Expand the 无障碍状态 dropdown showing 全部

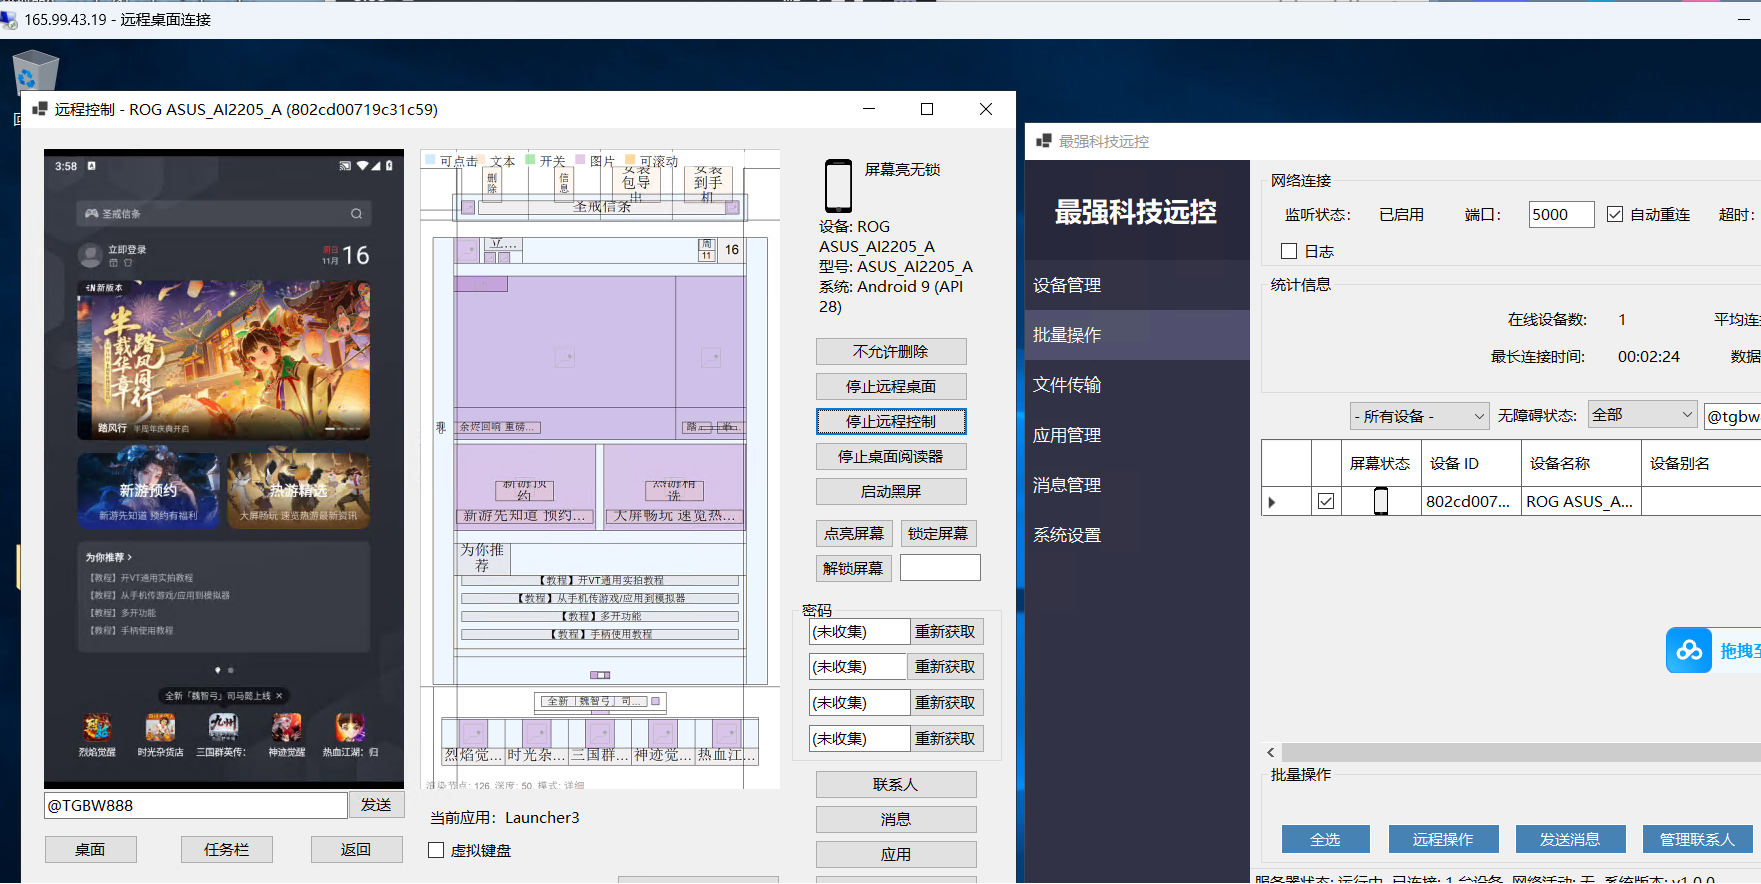1641,415
